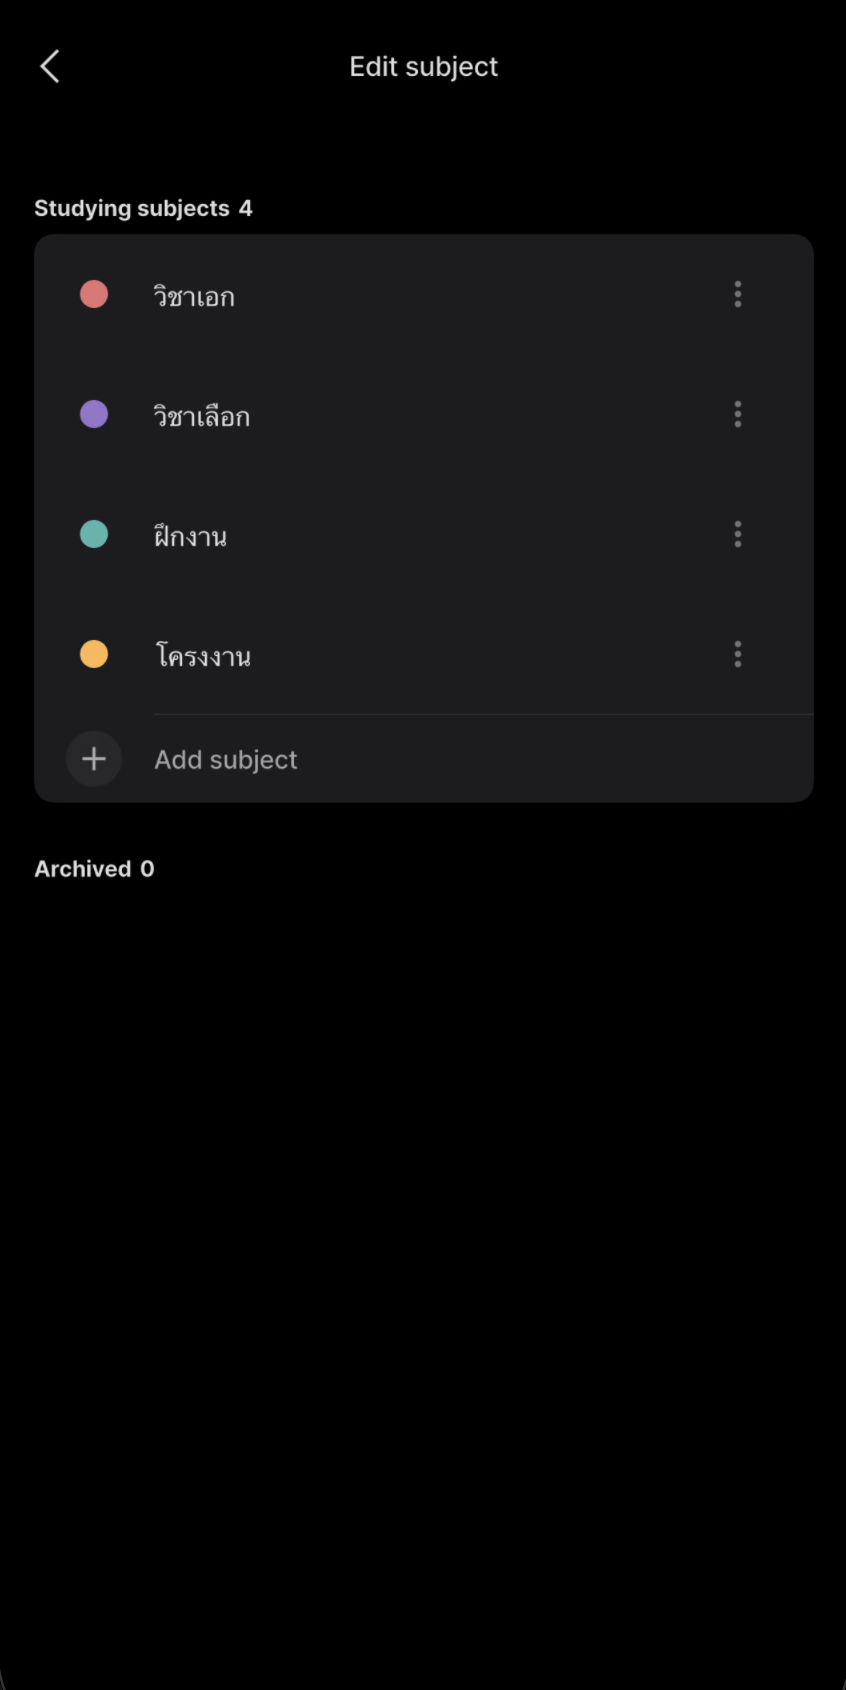846x1690 pixels.
Task: Open three-dot menu for วิชาเลือก
Action: pyautogui.click(x=738, y=414)
